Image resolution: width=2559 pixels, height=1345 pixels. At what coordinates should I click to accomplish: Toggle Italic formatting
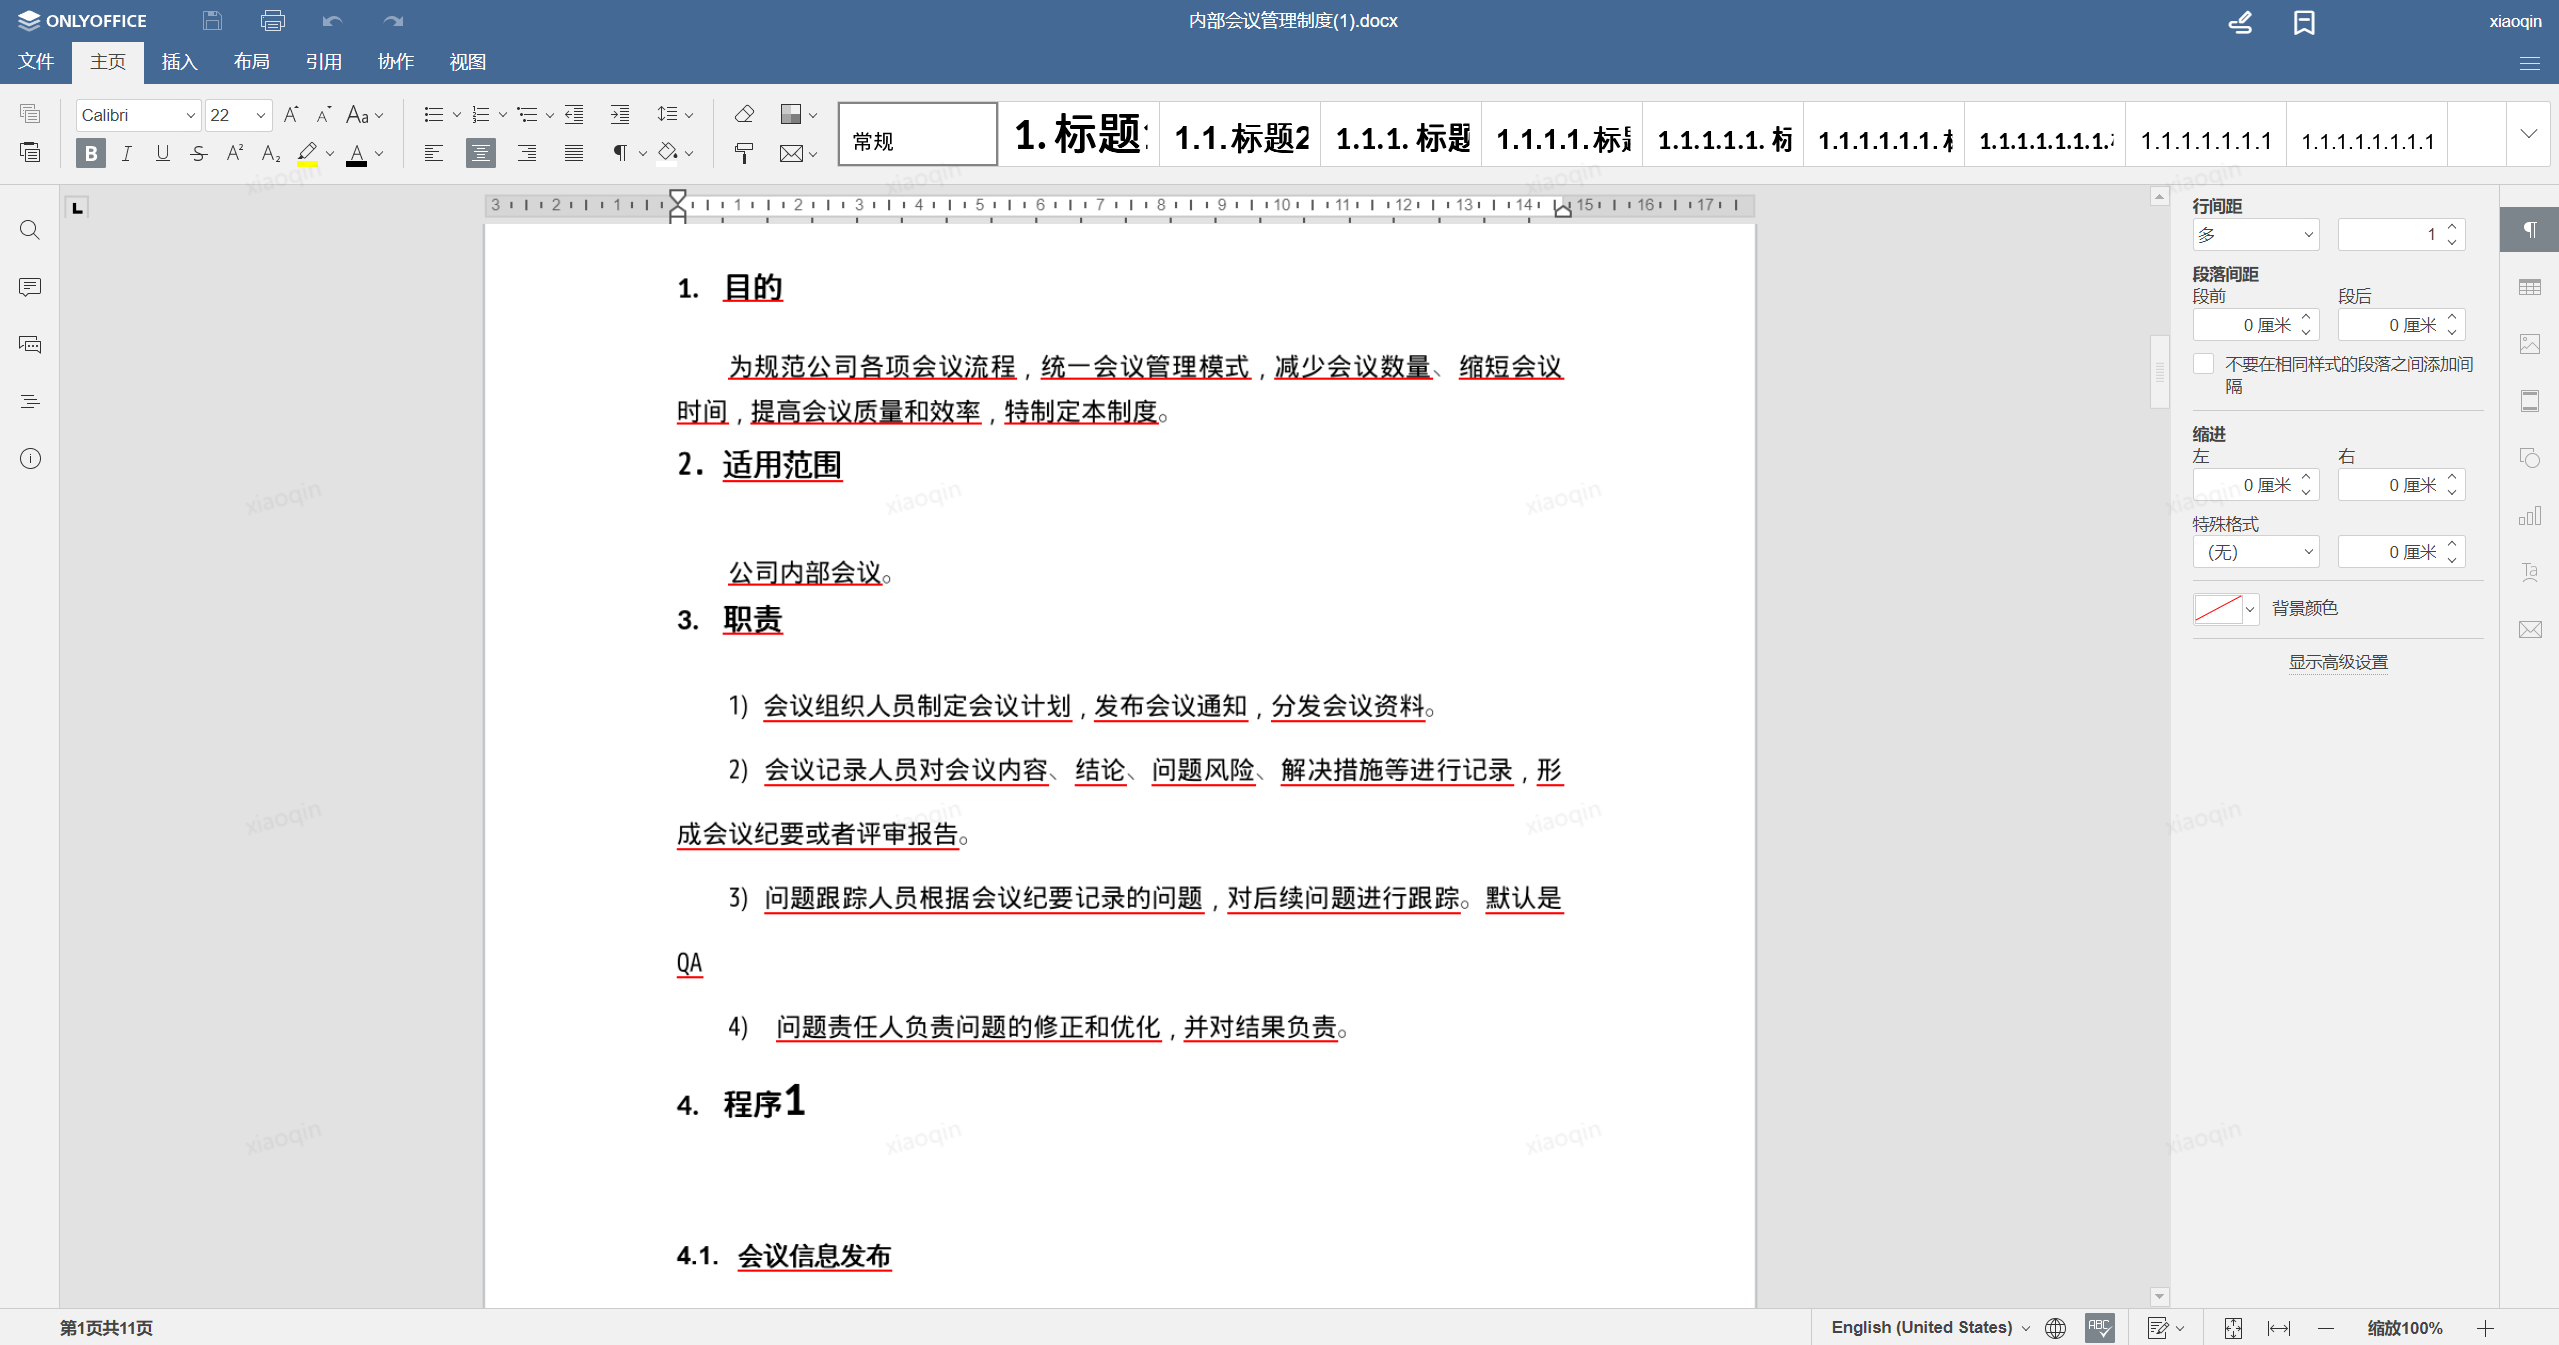pos(127,153)
